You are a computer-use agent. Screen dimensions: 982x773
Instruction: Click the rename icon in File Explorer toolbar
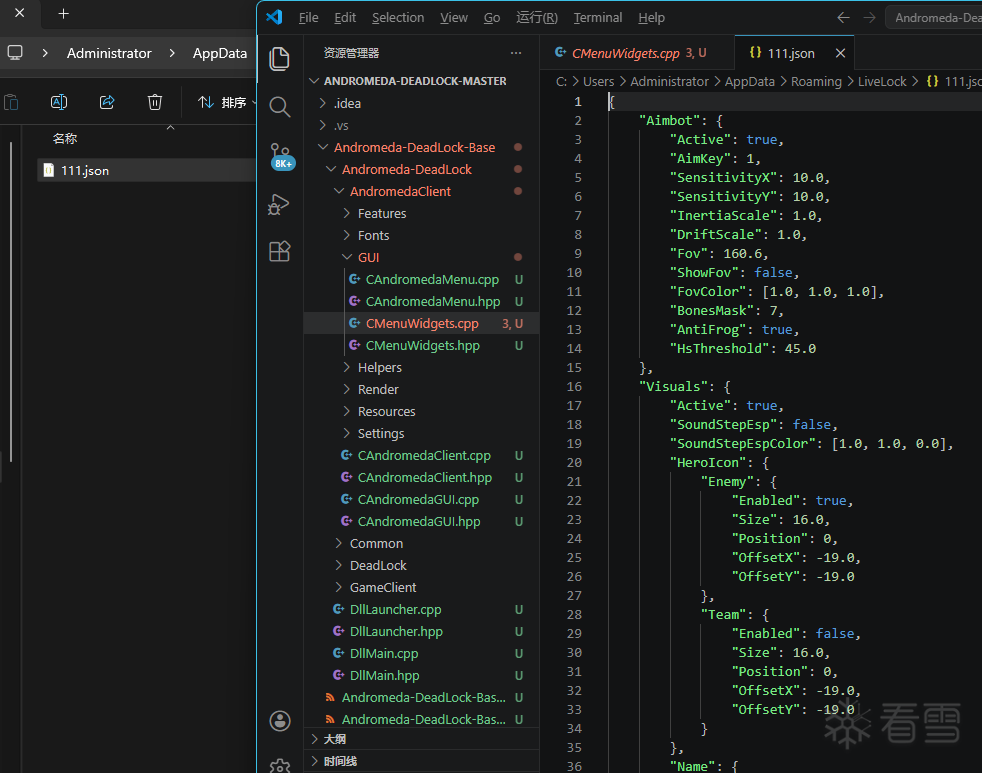click(x=59, y=102)
